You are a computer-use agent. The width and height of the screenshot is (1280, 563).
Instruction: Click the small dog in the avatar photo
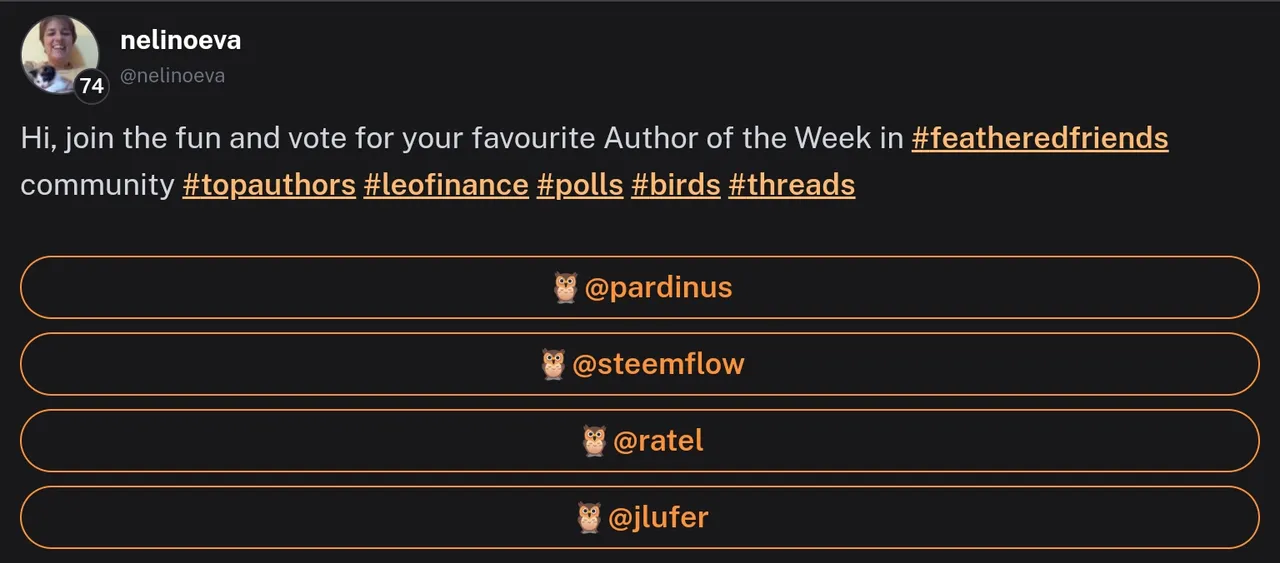point(46,76)
